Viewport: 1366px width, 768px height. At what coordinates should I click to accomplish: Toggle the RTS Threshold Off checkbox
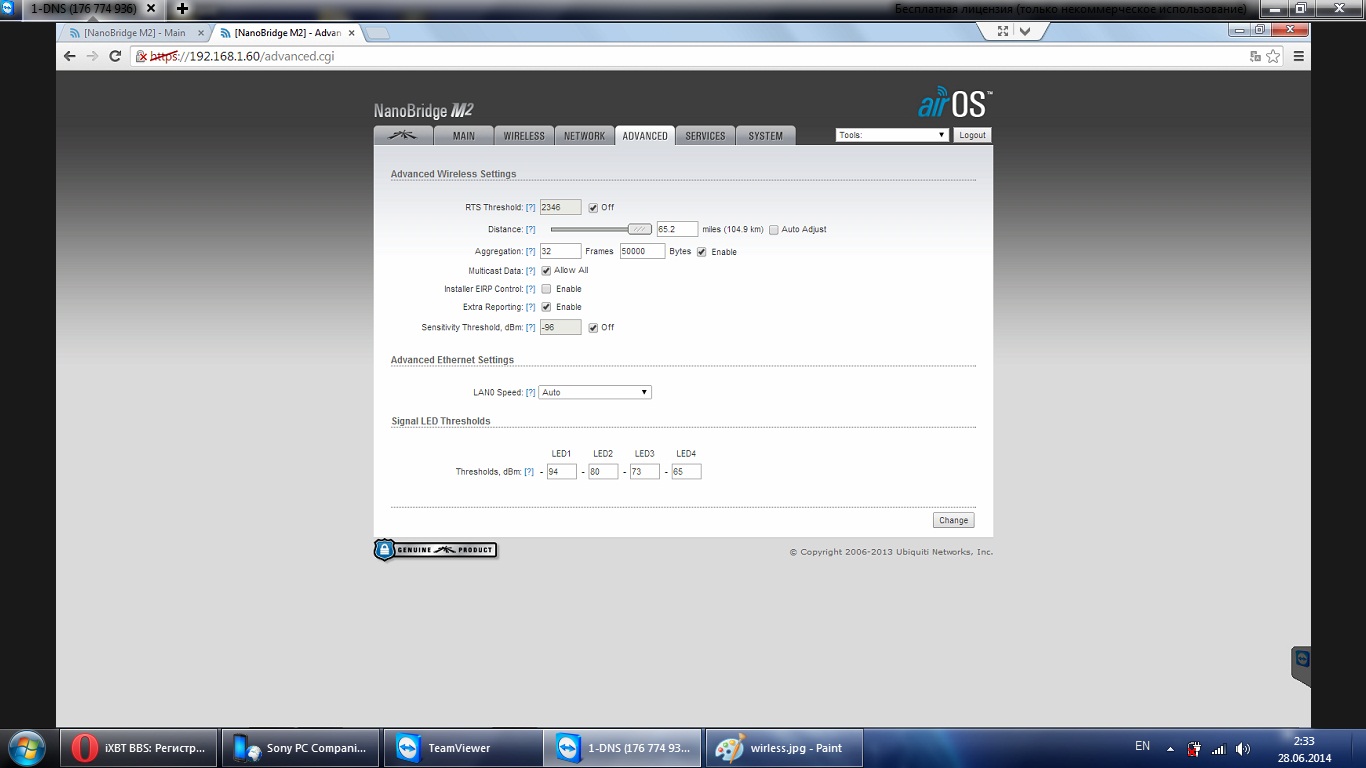(x=593, y=208)
